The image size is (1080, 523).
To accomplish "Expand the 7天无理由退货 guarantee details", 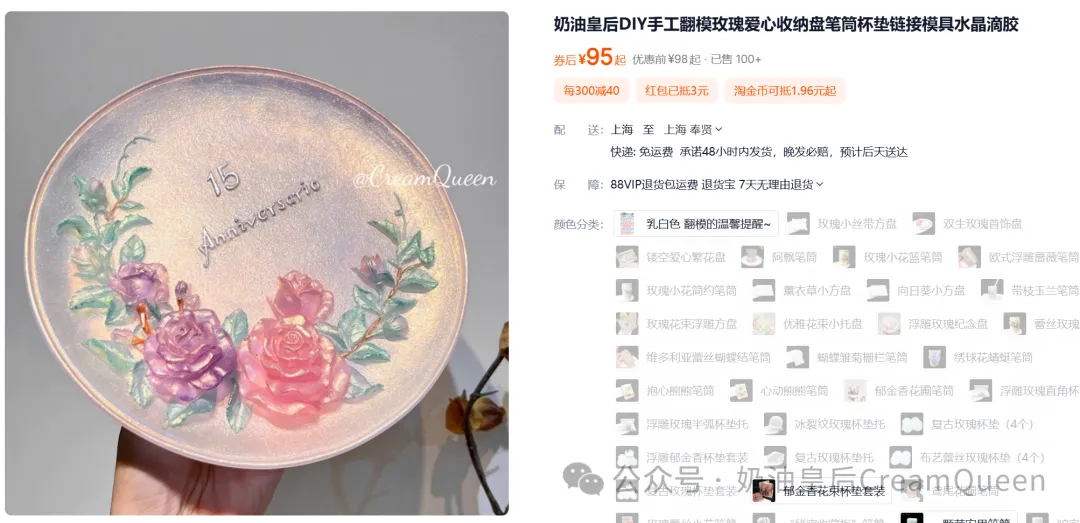I will [x=781, y=185].
